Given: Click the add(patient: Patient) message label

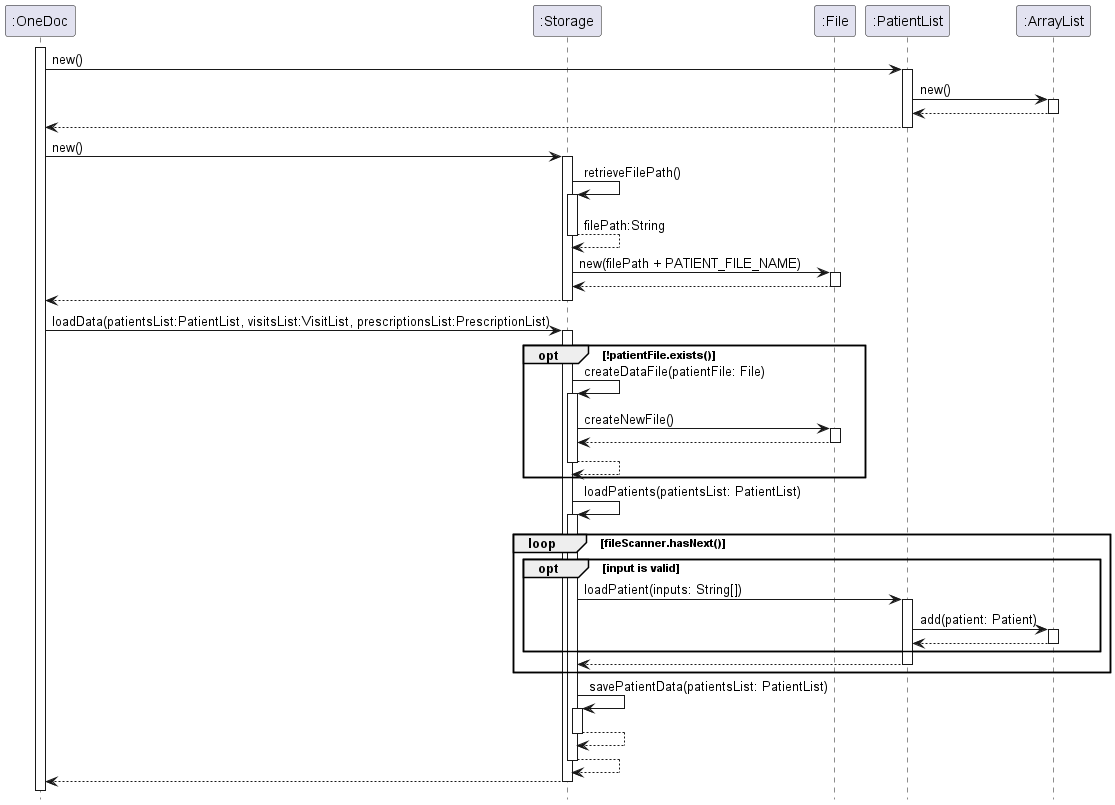Looking at the screenshot, I should pos(978,619).
